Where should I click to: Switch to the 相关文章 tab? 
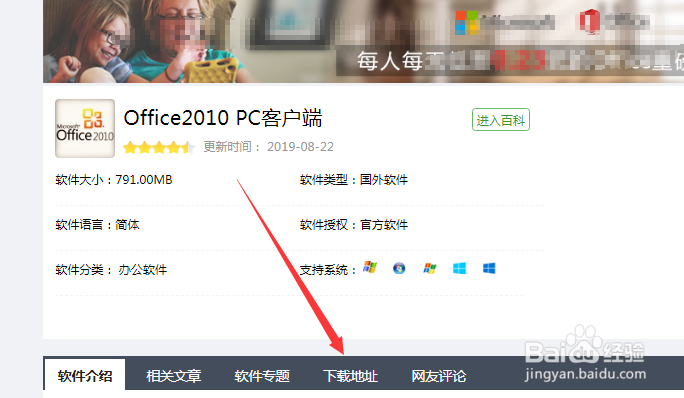click(174, 376)
